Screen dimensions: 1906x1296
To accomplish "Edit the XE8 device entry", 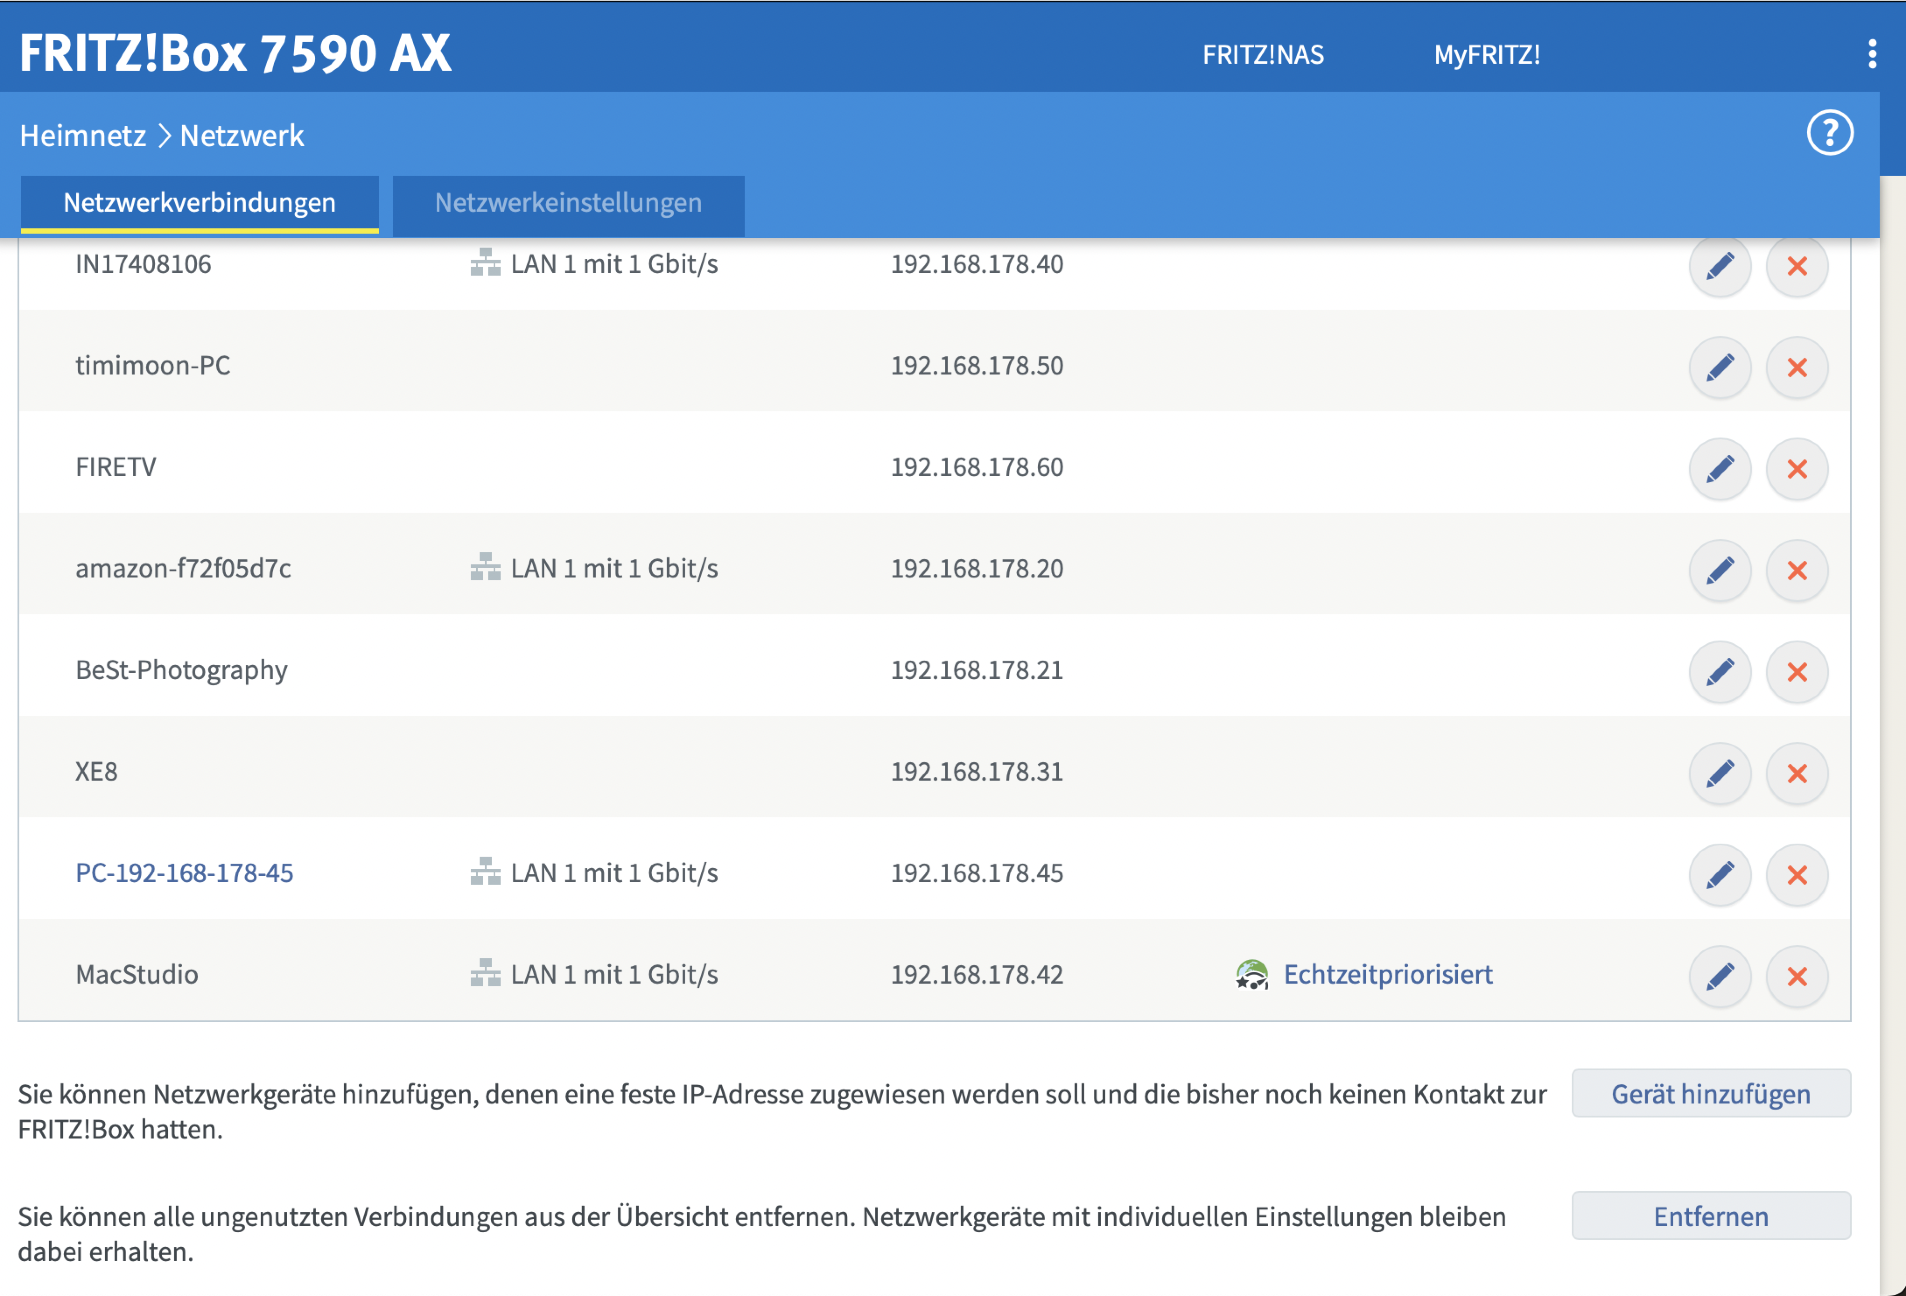I will (x=1720, y=773).
